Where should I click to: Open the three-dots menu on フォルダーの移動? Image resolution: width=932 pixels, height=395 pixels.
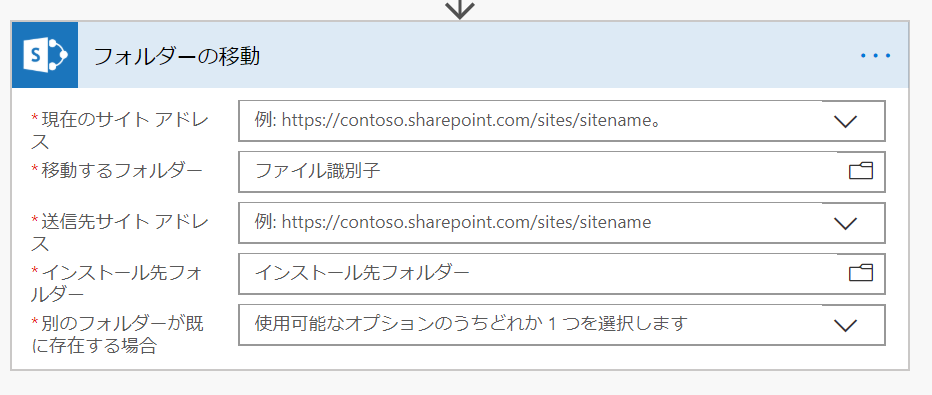tap(876, 56)
